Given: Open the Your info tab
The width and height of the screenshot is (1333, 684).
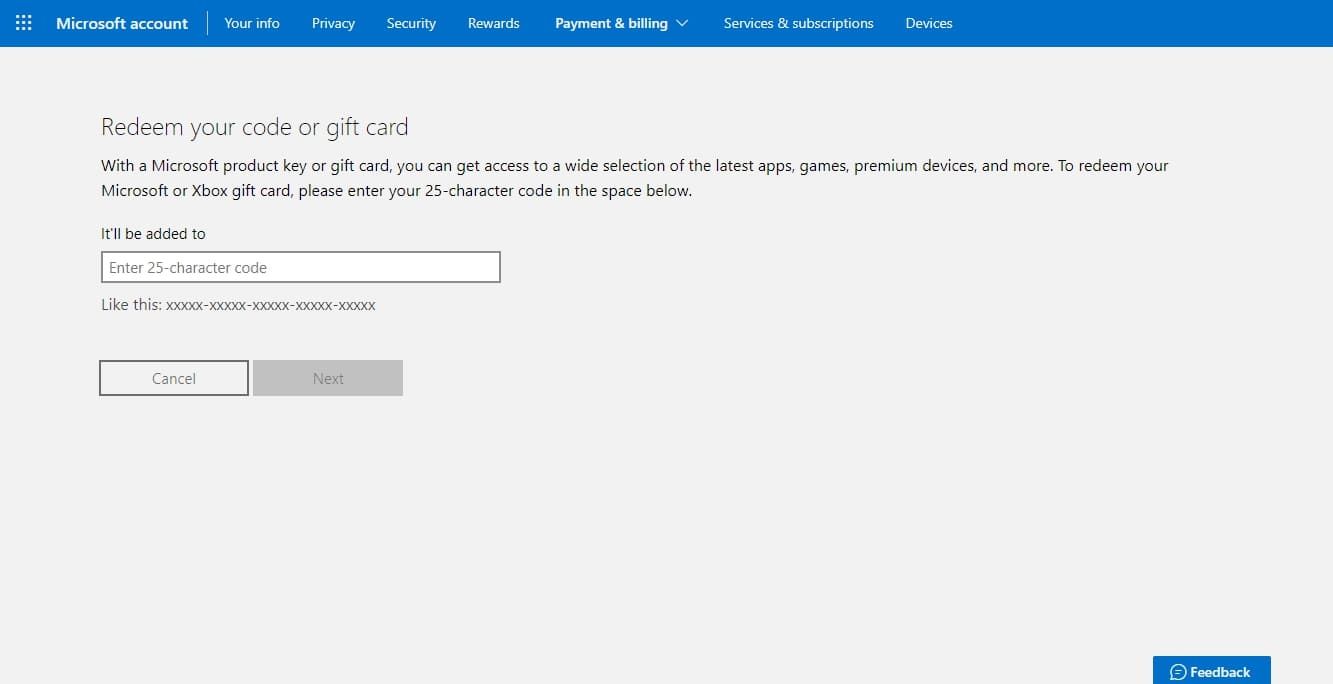Looking at the screenshot, I should [252, 23].
